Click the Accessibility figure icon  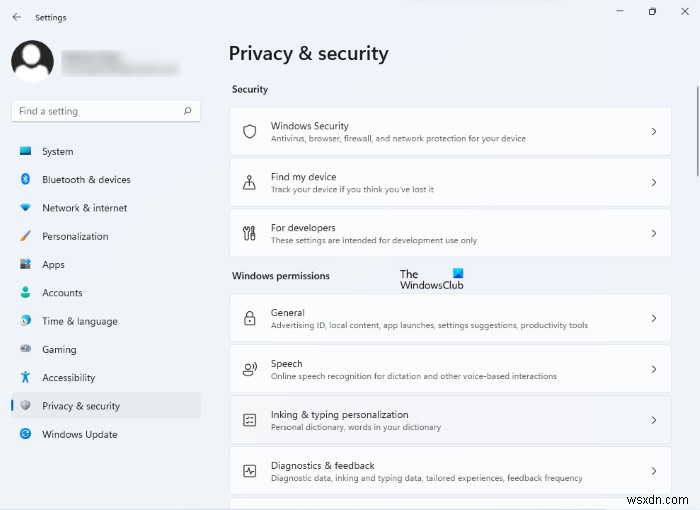click(x=25, y=377)
